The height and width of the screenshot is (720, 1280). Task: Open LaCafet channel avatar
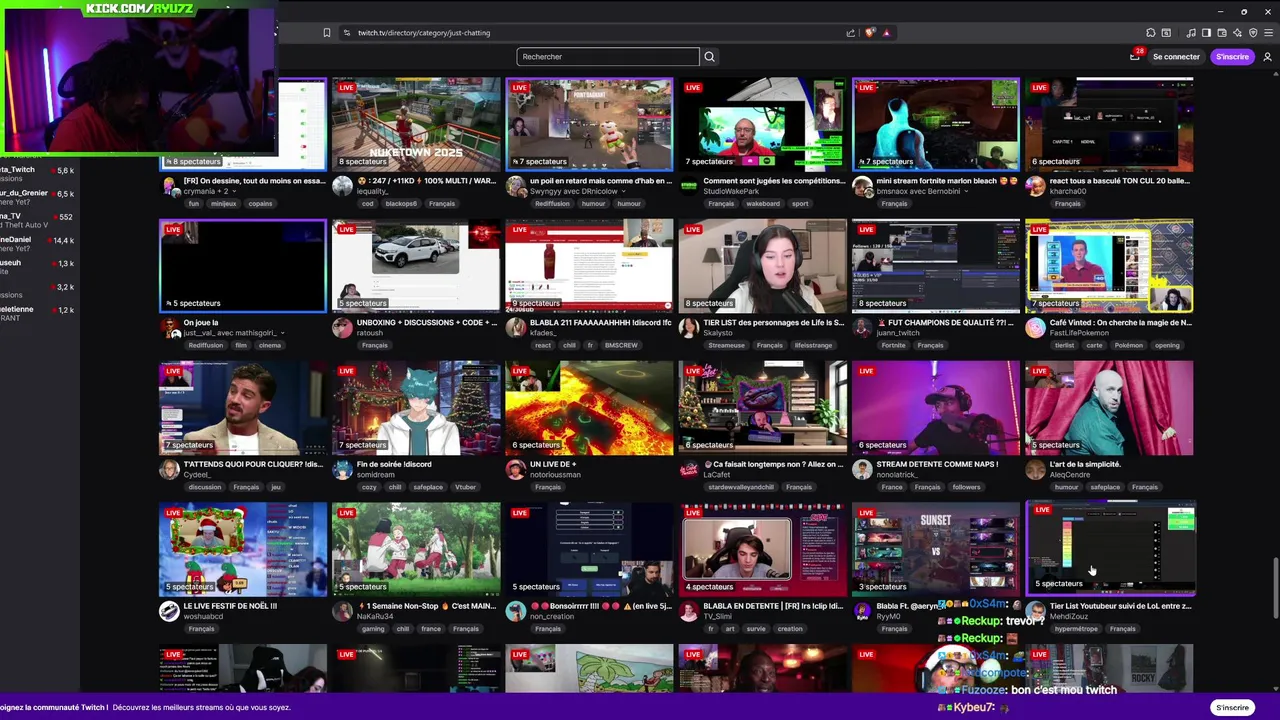(x=689, y=469)
